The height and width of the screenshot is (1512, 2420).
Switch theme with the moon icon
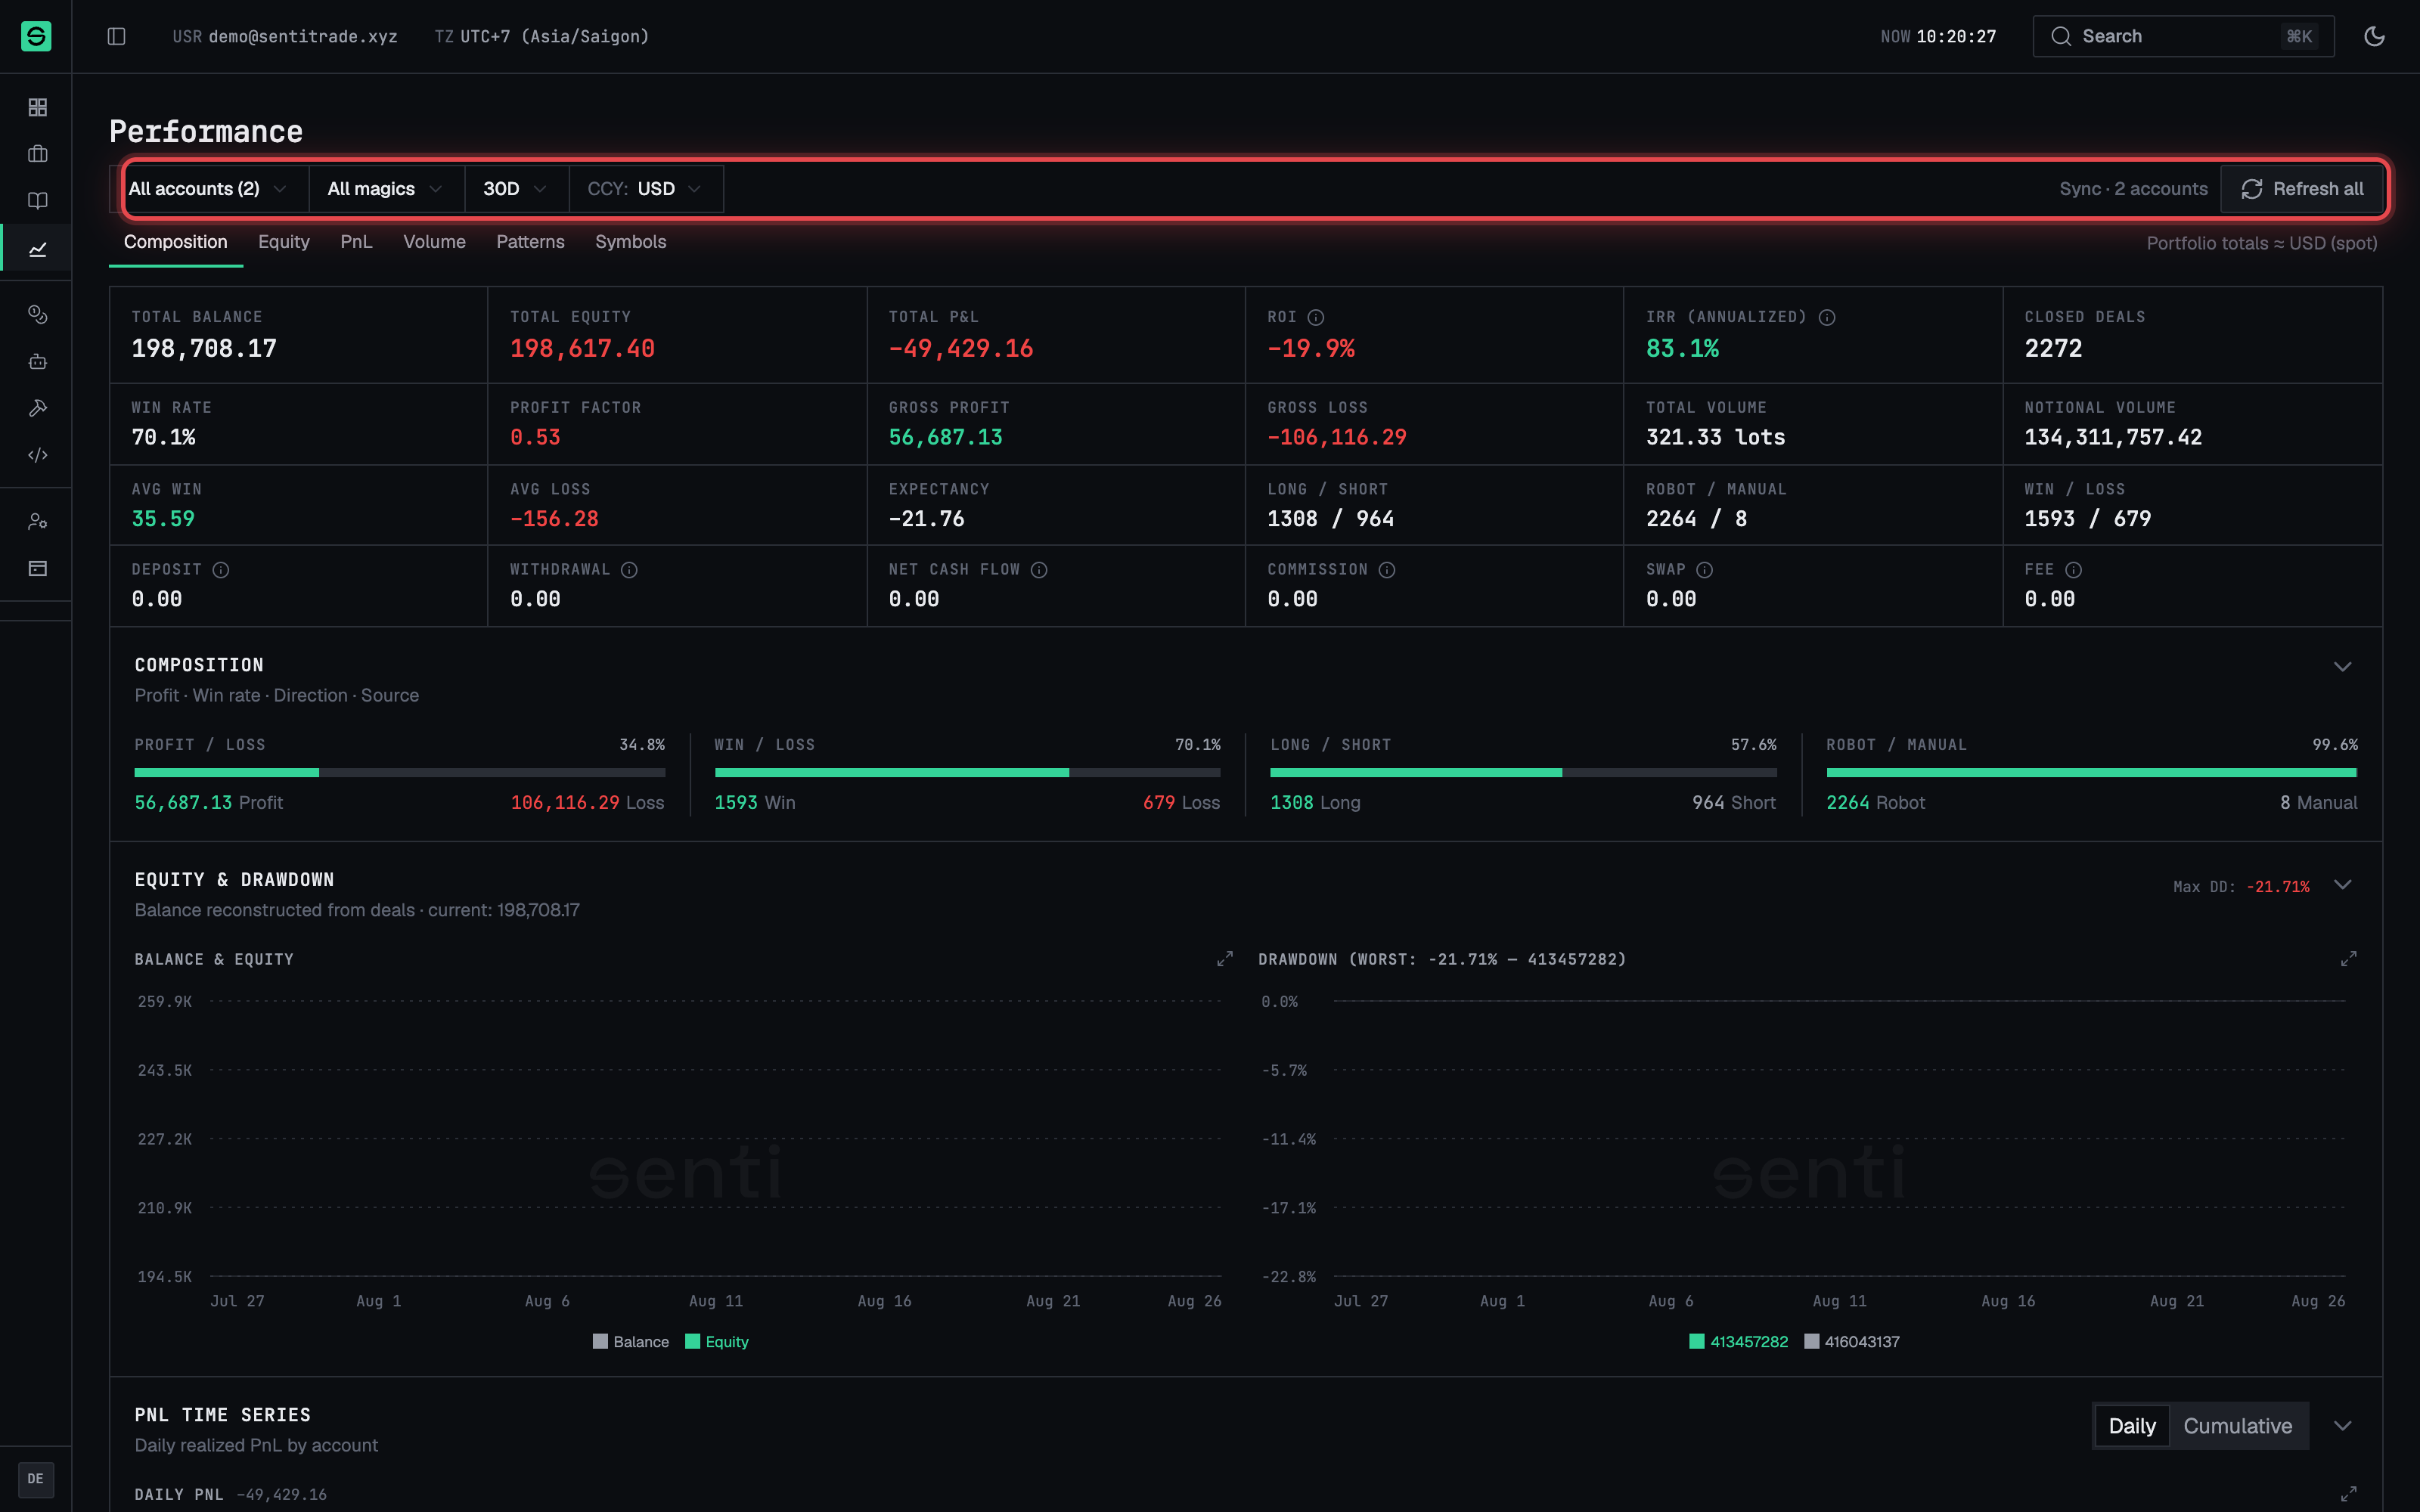click(2374, 36)
